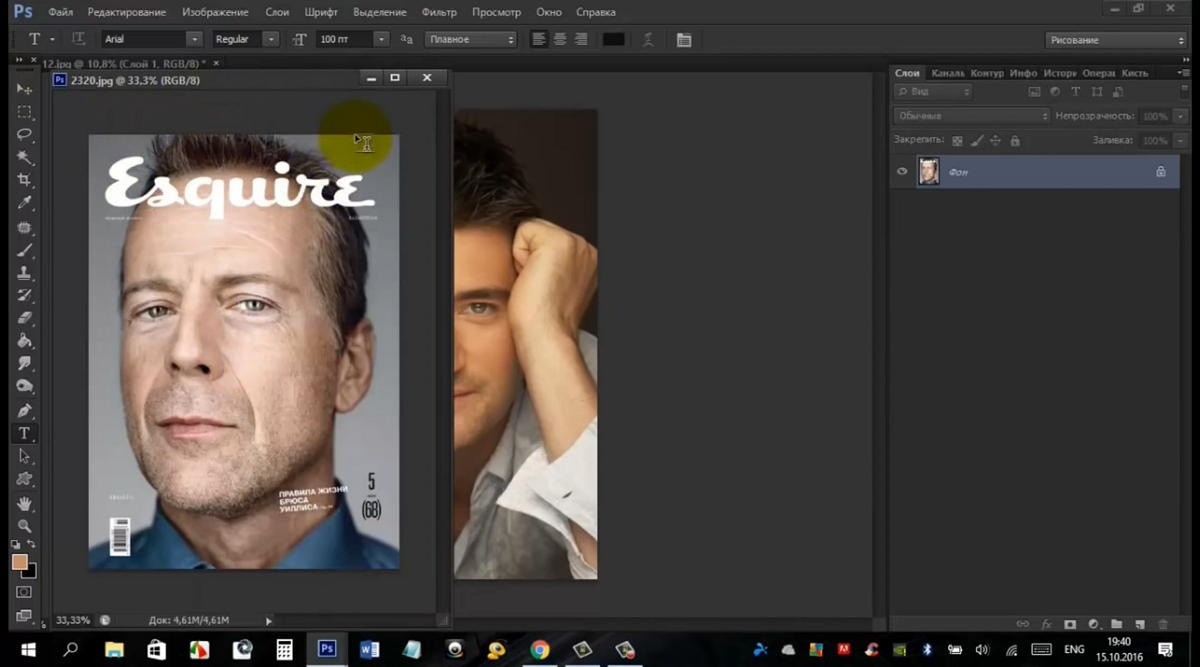
Task: Select the Clone Stamp tool
Action: point(25,273)
